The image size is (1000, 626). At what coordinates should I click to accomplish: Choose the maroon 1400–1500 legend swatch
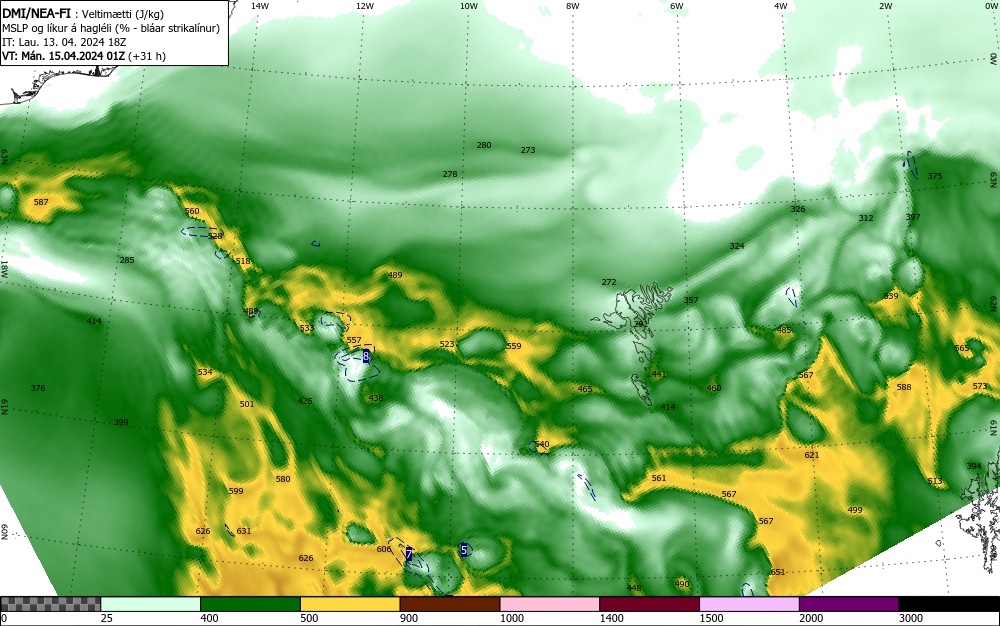pyautogui.click(x=649, y=604)
